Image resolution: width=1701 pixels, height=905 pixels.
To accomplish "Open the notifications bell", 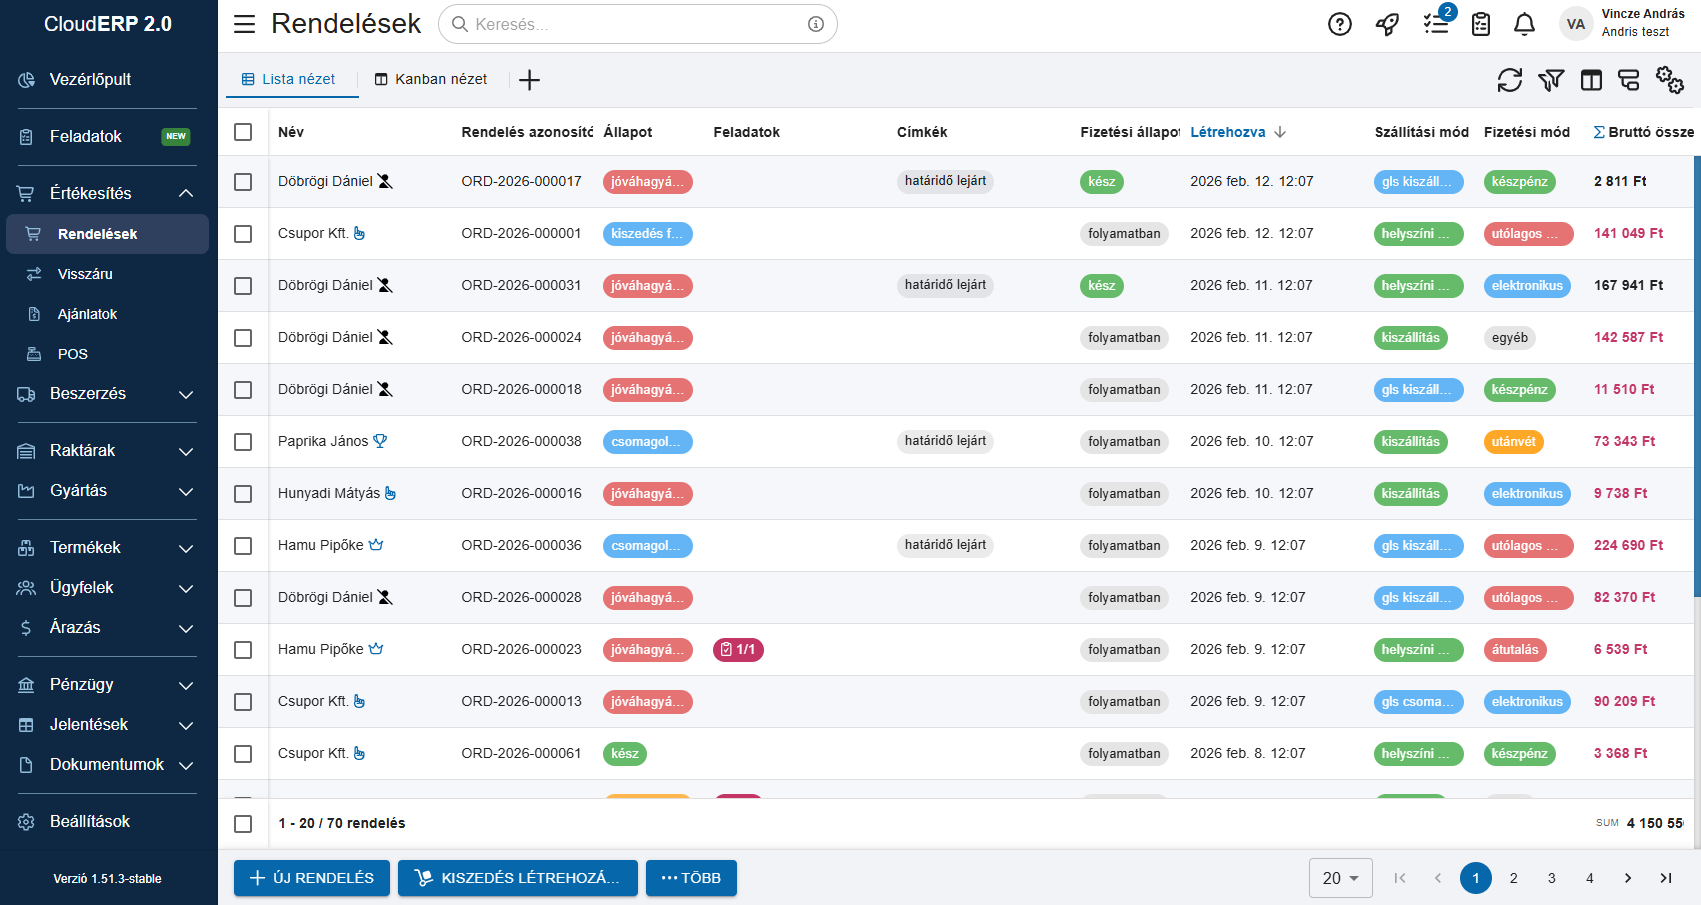I will tap(1523, 24).
